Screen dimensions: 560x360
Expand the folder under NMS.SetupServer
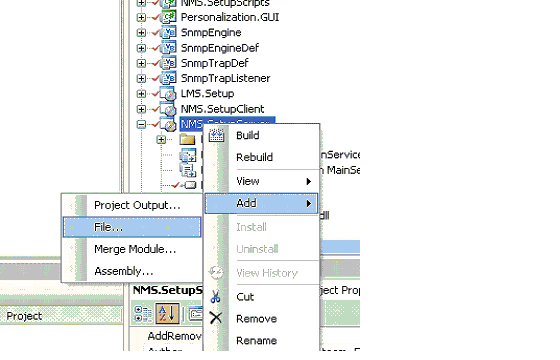[x=161, y=140]
